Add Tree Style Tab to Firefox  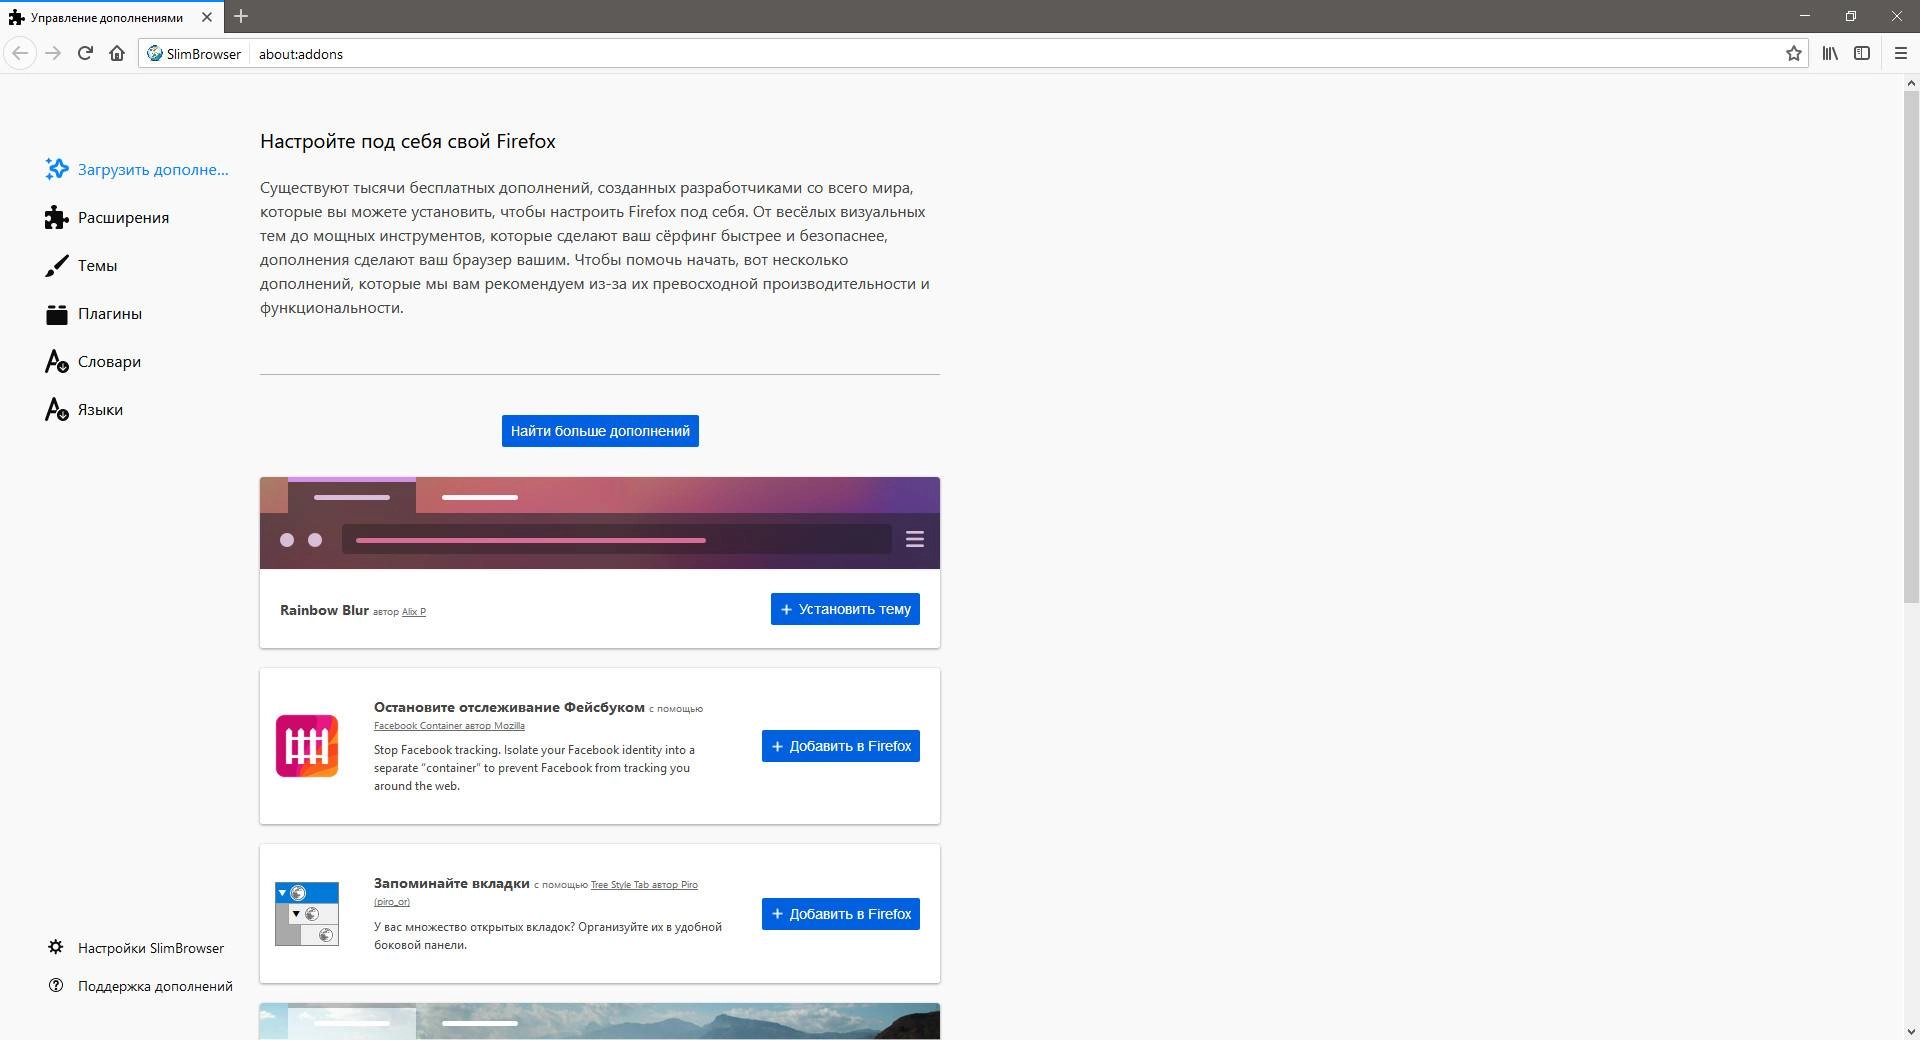point(841,914)
